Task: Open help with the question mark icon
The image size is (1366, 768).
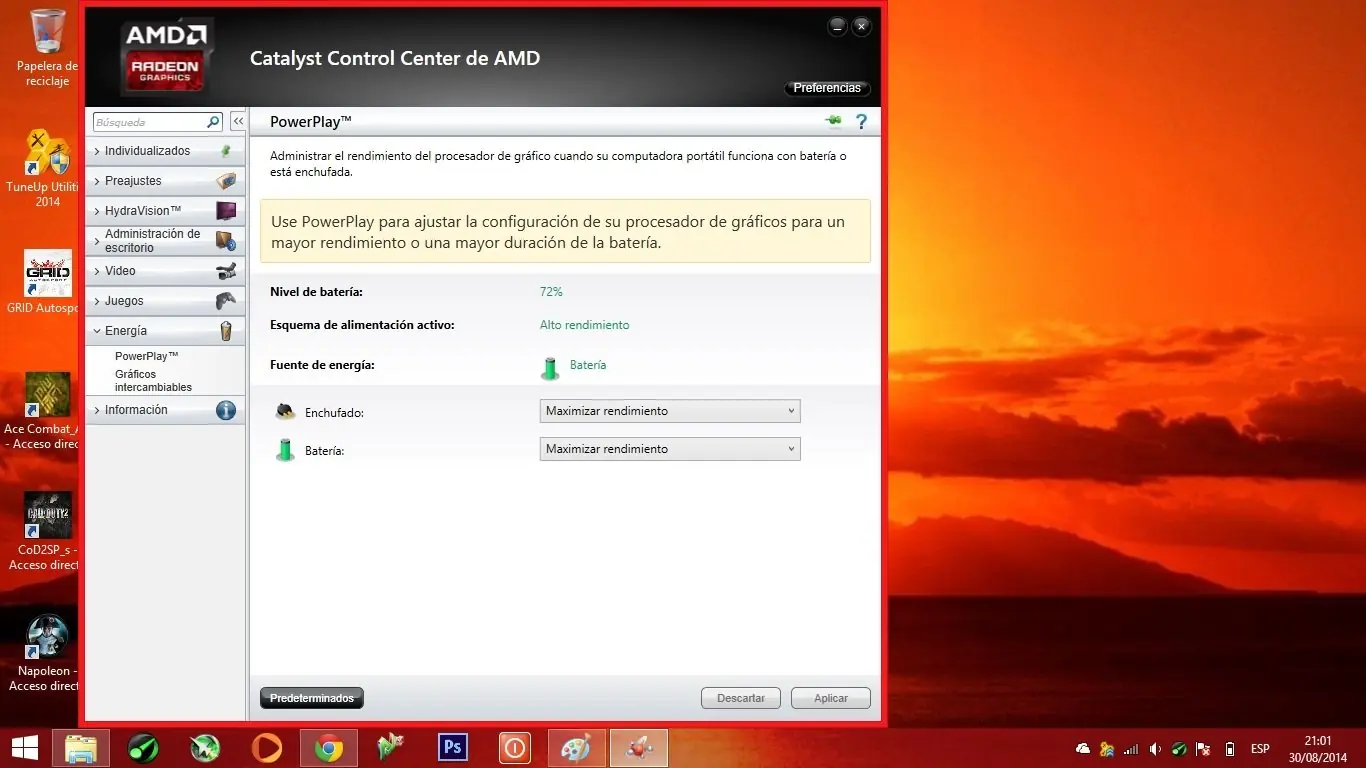Action: 861,122
